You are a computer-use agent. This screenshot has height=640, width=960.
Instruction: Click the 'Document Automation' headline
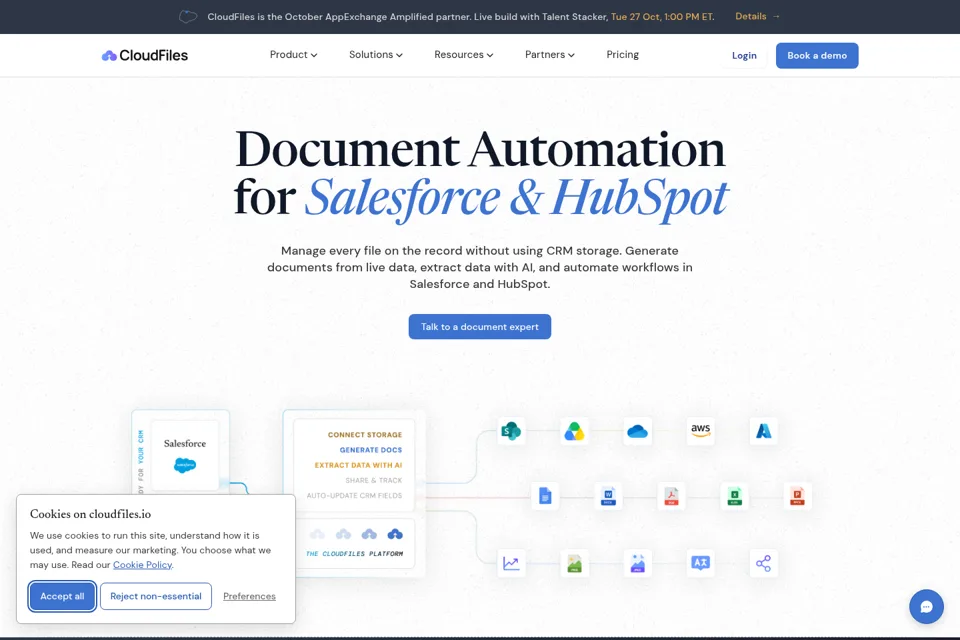point(480,149)
